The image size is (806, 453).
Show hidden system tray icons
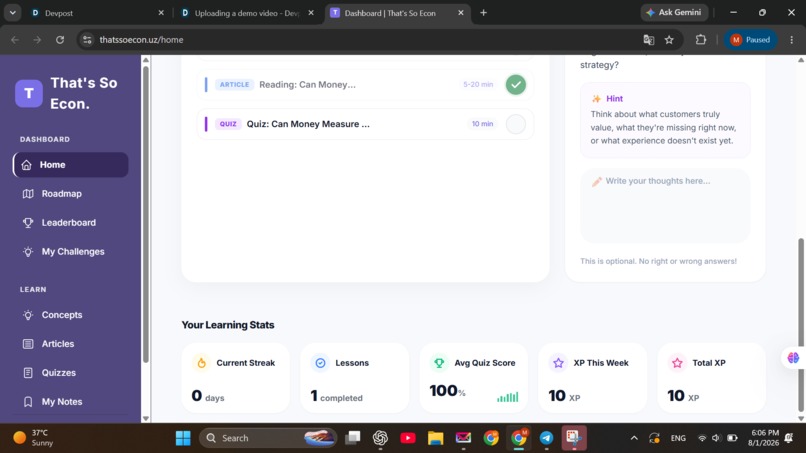(x=634, y=438)
